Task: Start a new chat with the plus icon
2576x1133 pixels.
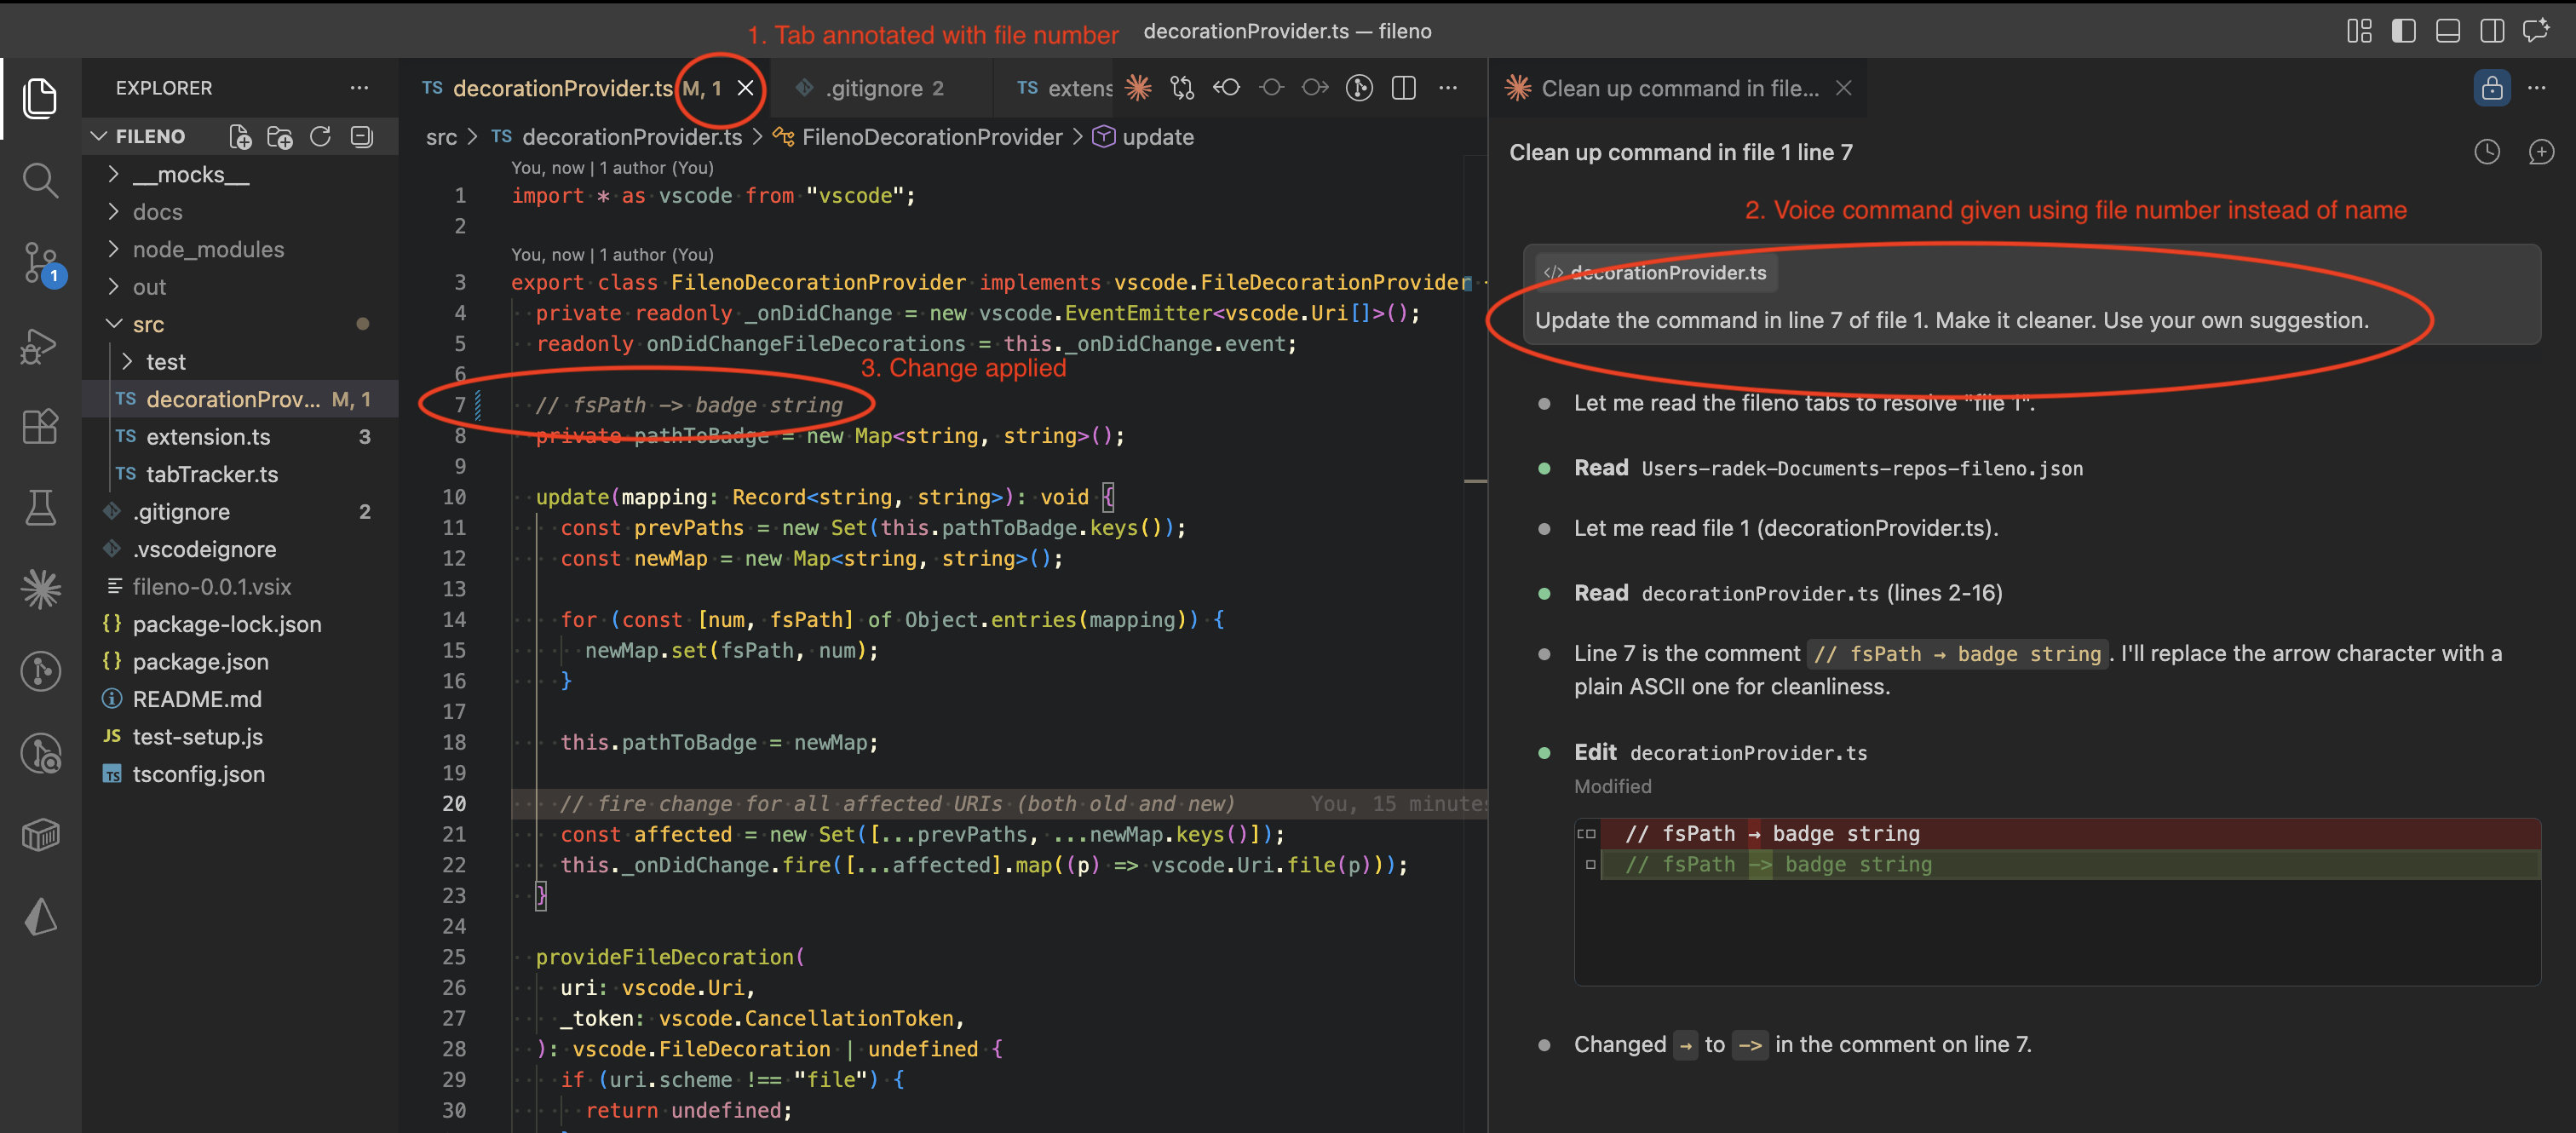Action: click(x=2542, y=152)
